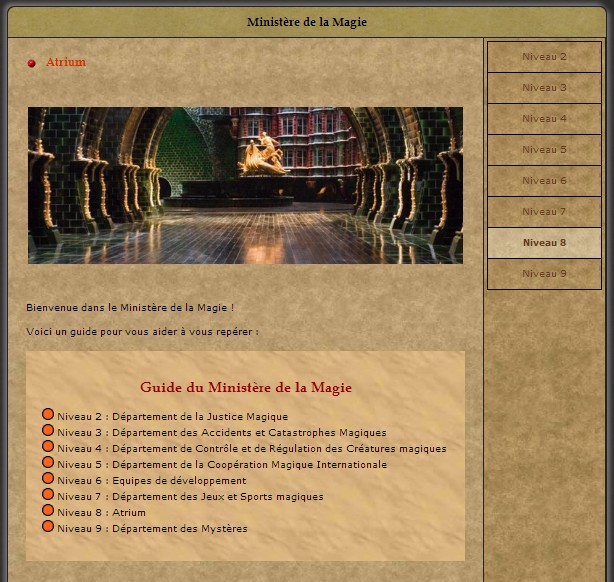Switch to Niveau 9 tab

[x=544, y=274]
